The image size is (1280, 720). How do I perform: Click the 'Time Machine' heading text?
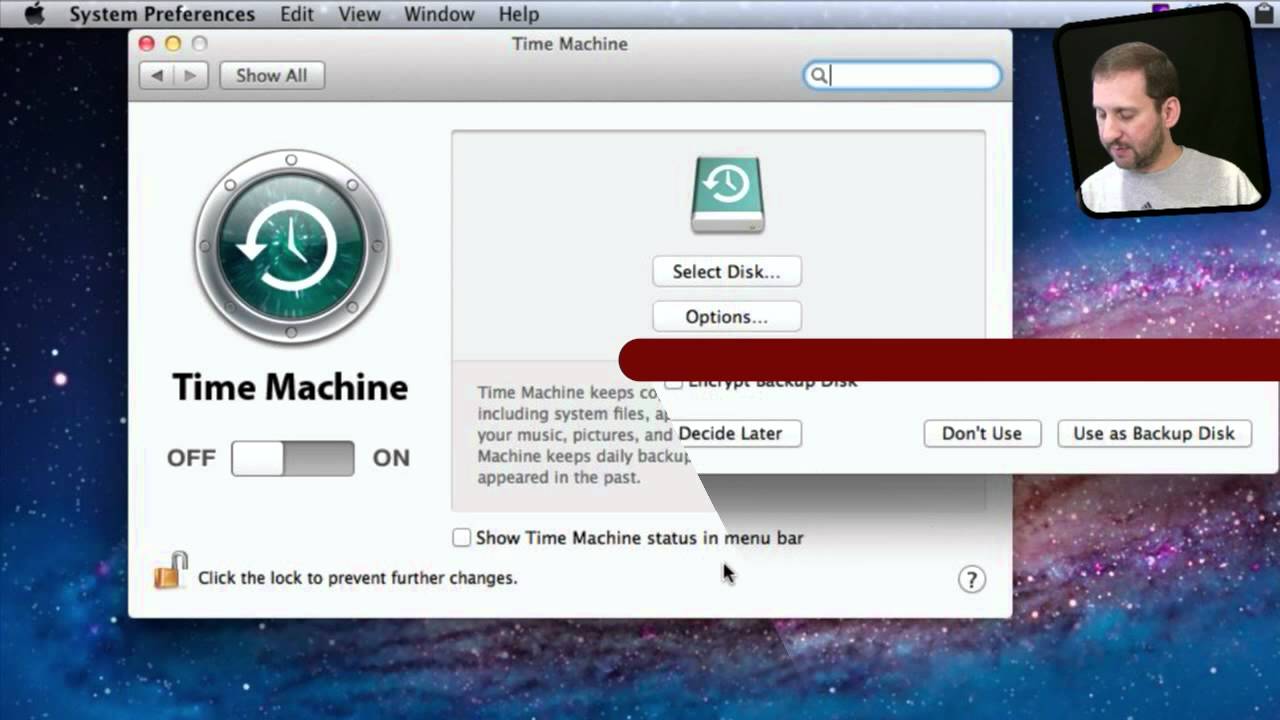click(290, 387)
